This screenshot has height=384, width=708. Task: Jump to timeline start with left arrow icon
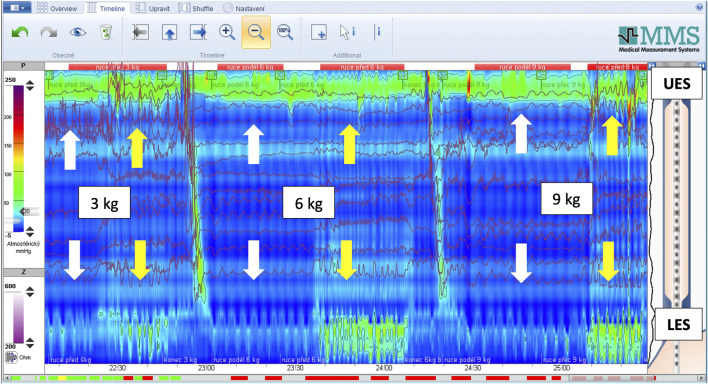pyautogui.click(x=140, y=33)
